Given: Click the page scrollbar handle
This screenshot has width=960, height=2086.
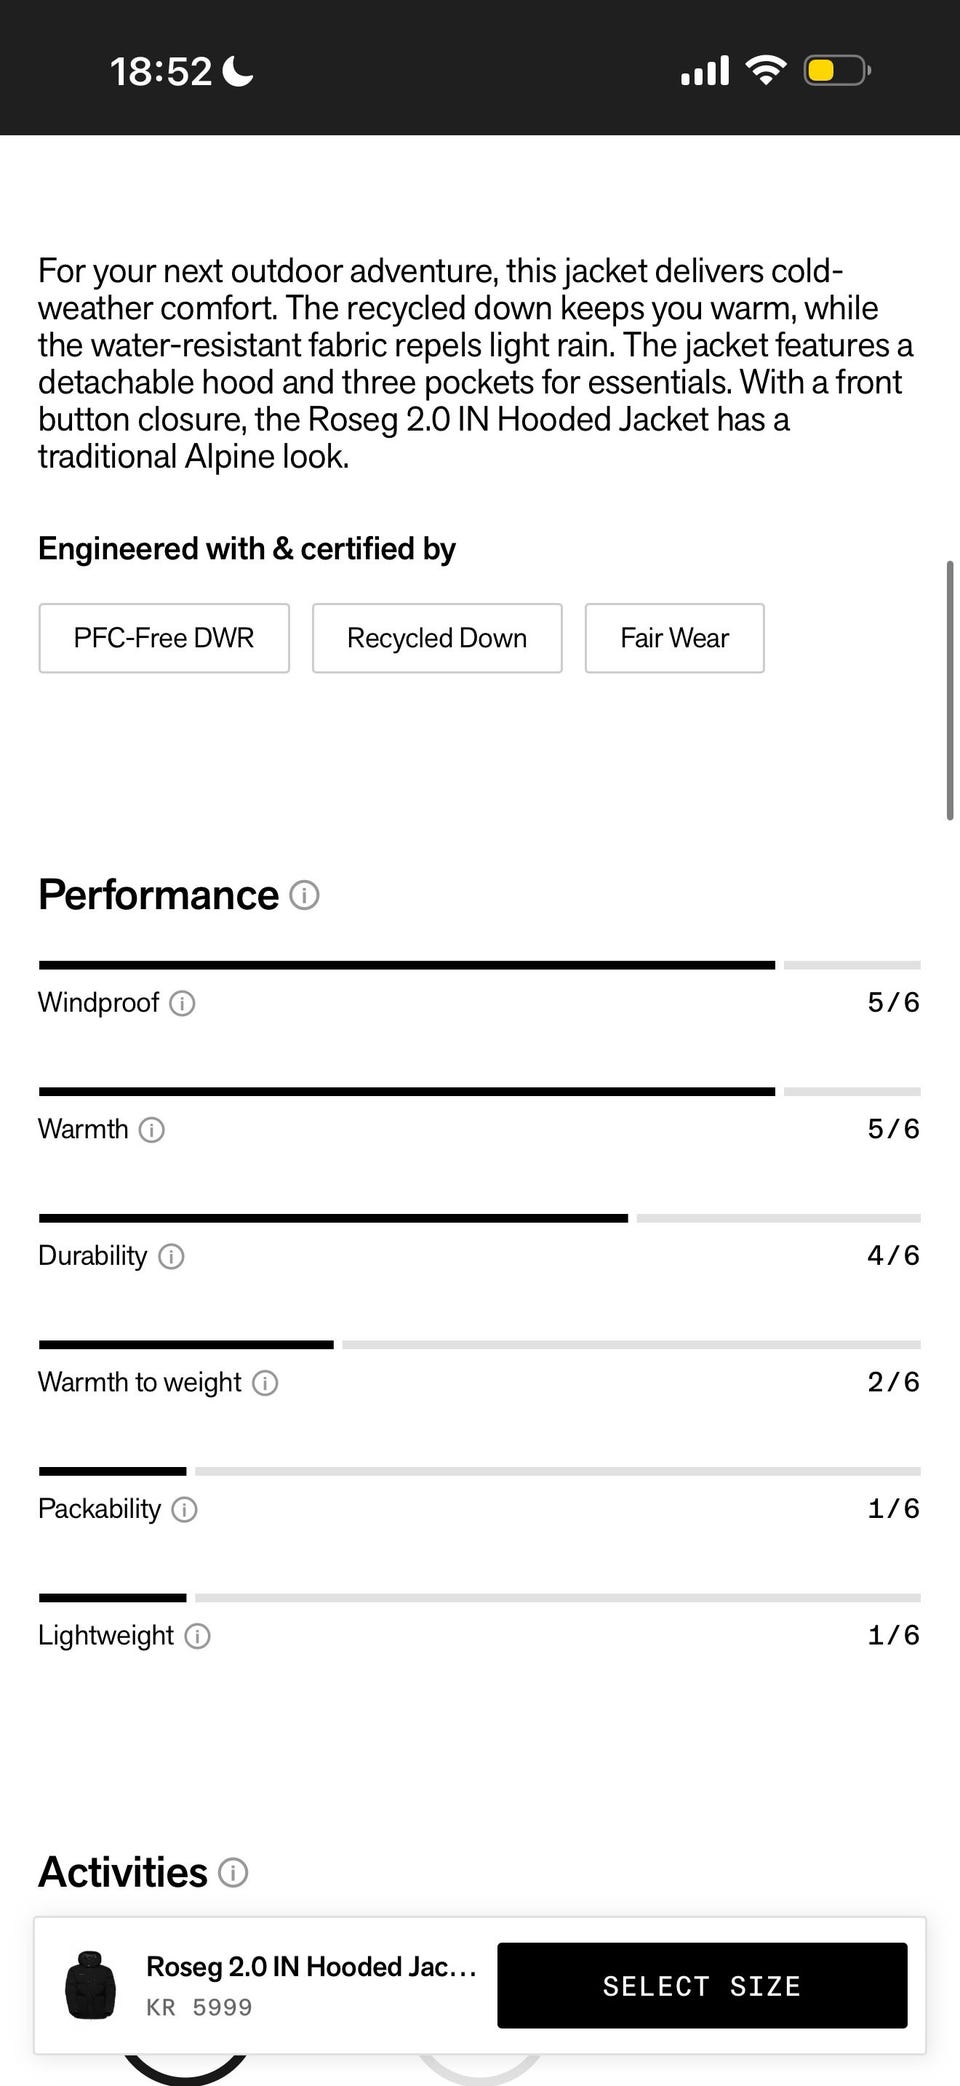Looking at the screenshot, I should point(949,690).
